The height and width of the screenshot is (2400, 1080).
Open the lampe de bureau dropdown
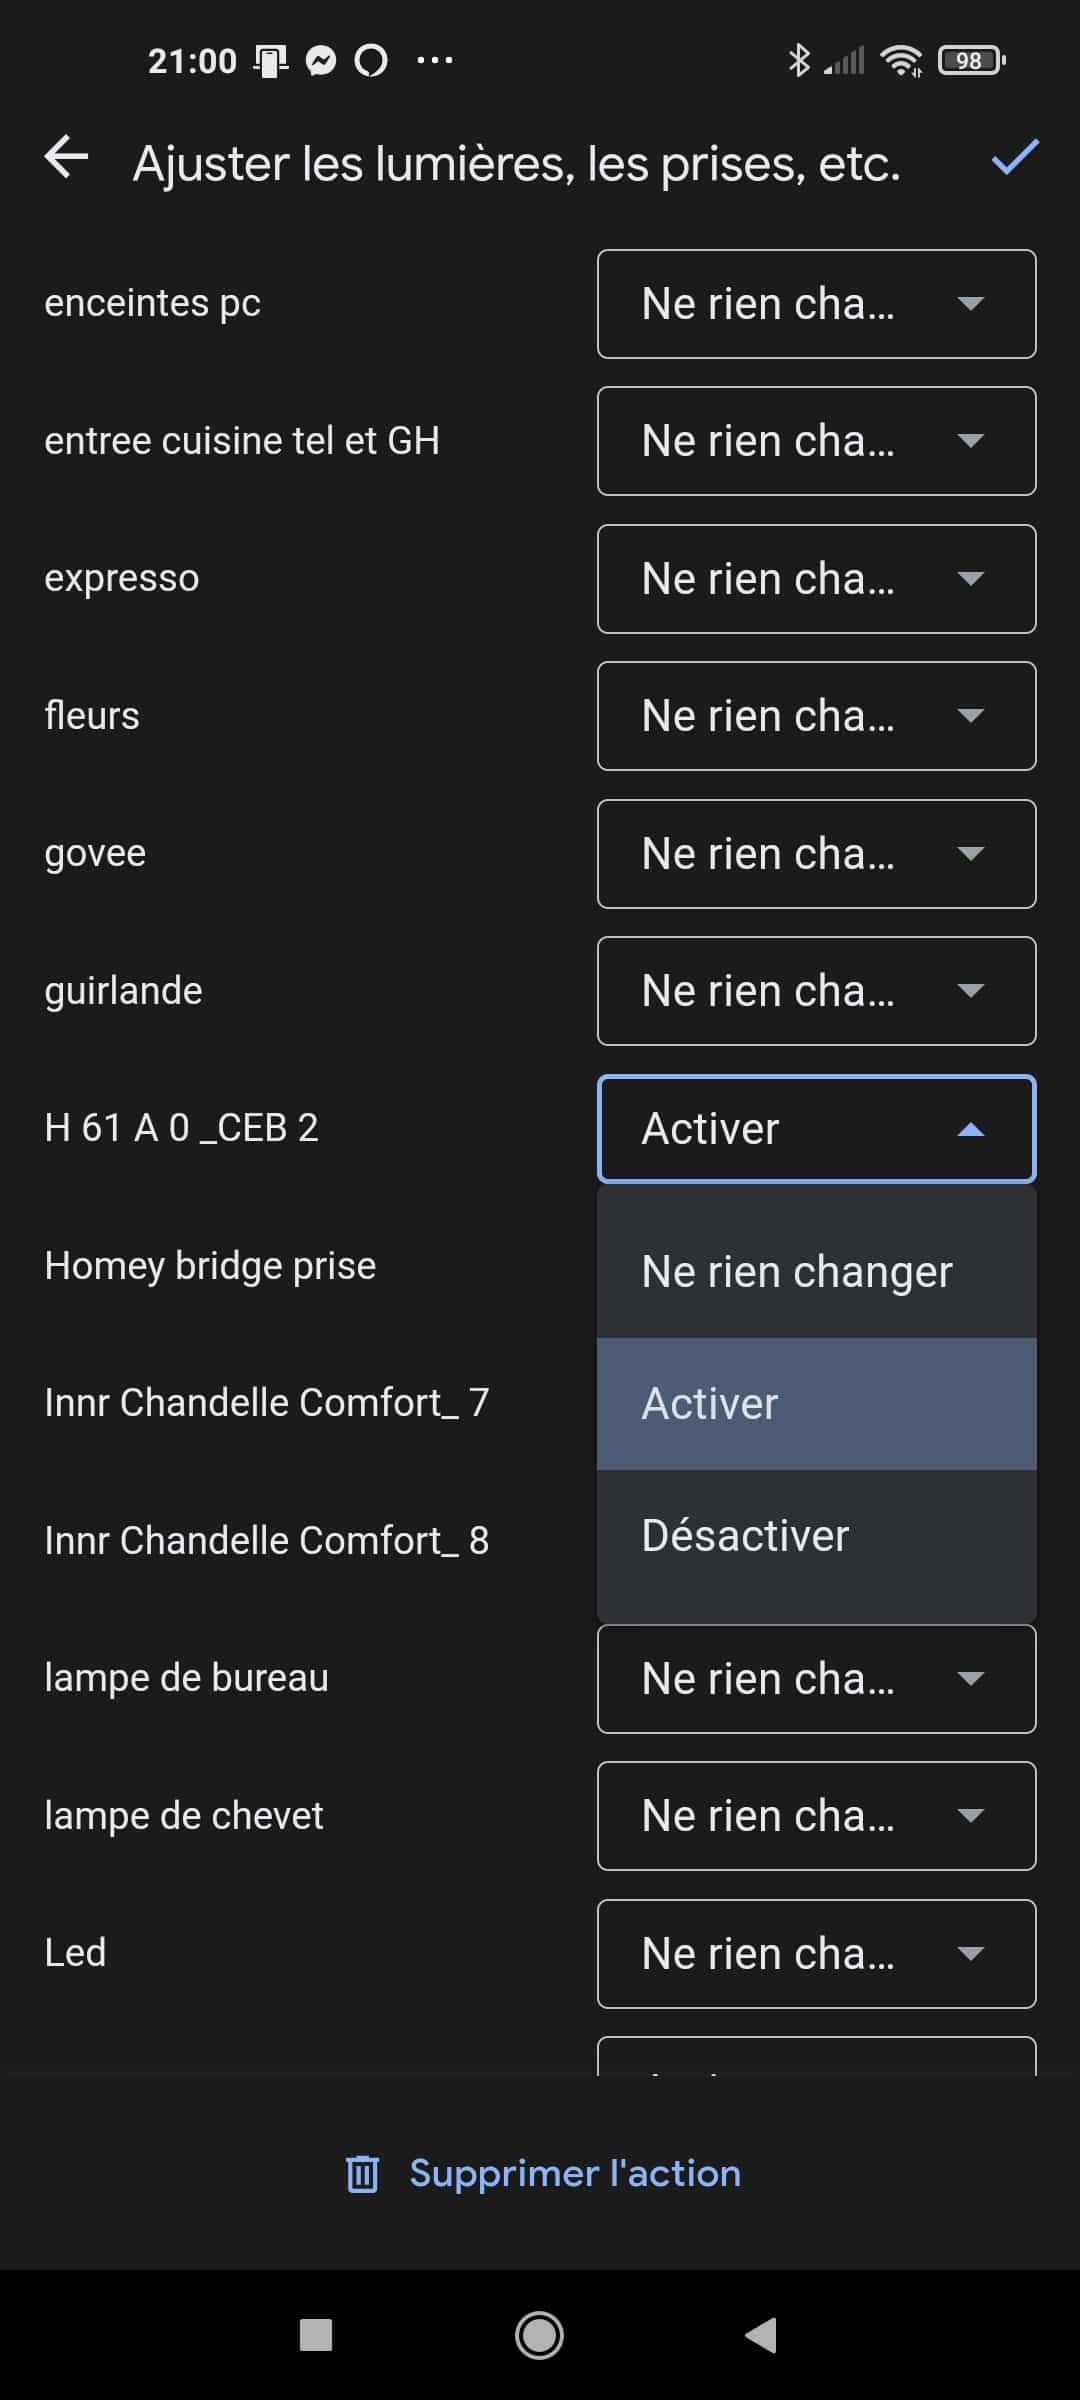(817, 1679)
